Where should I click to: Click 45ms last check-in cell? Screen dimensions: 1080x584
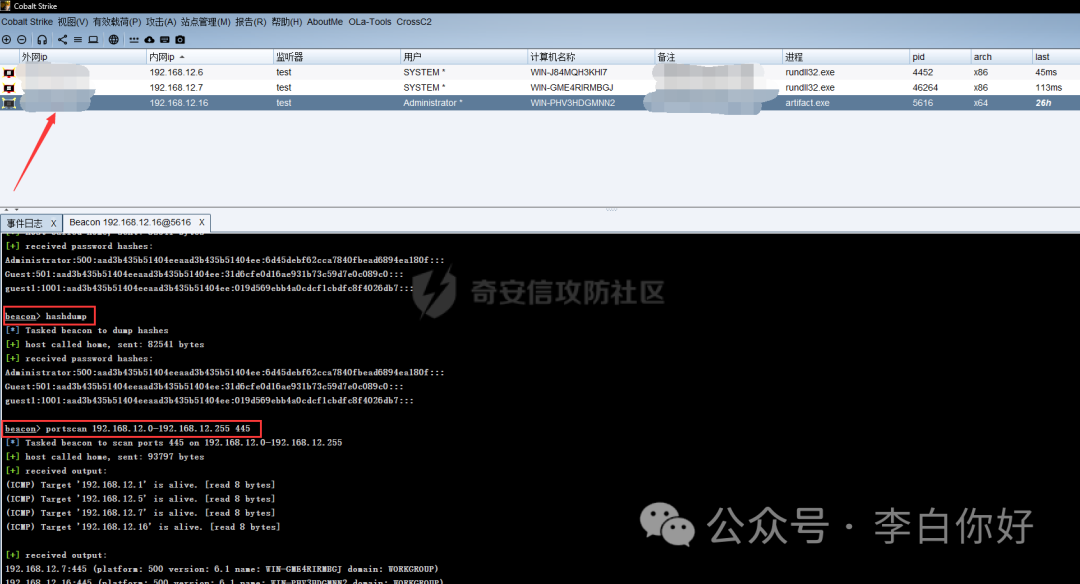[1046, 72]
